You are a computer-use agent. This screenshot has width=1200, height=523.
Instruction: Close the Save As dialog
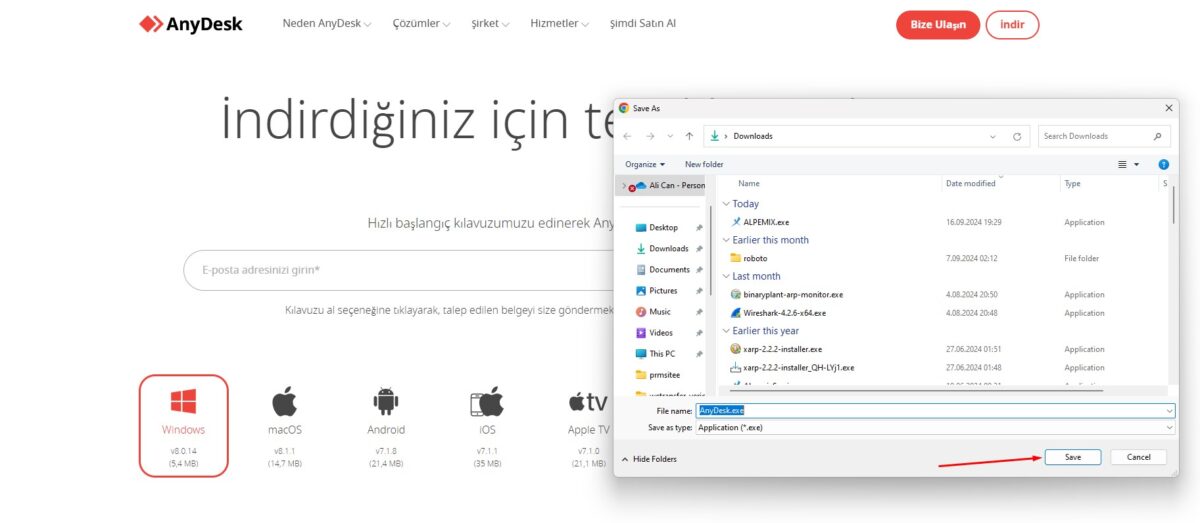pyautogui.click(x=1169, y=108)
